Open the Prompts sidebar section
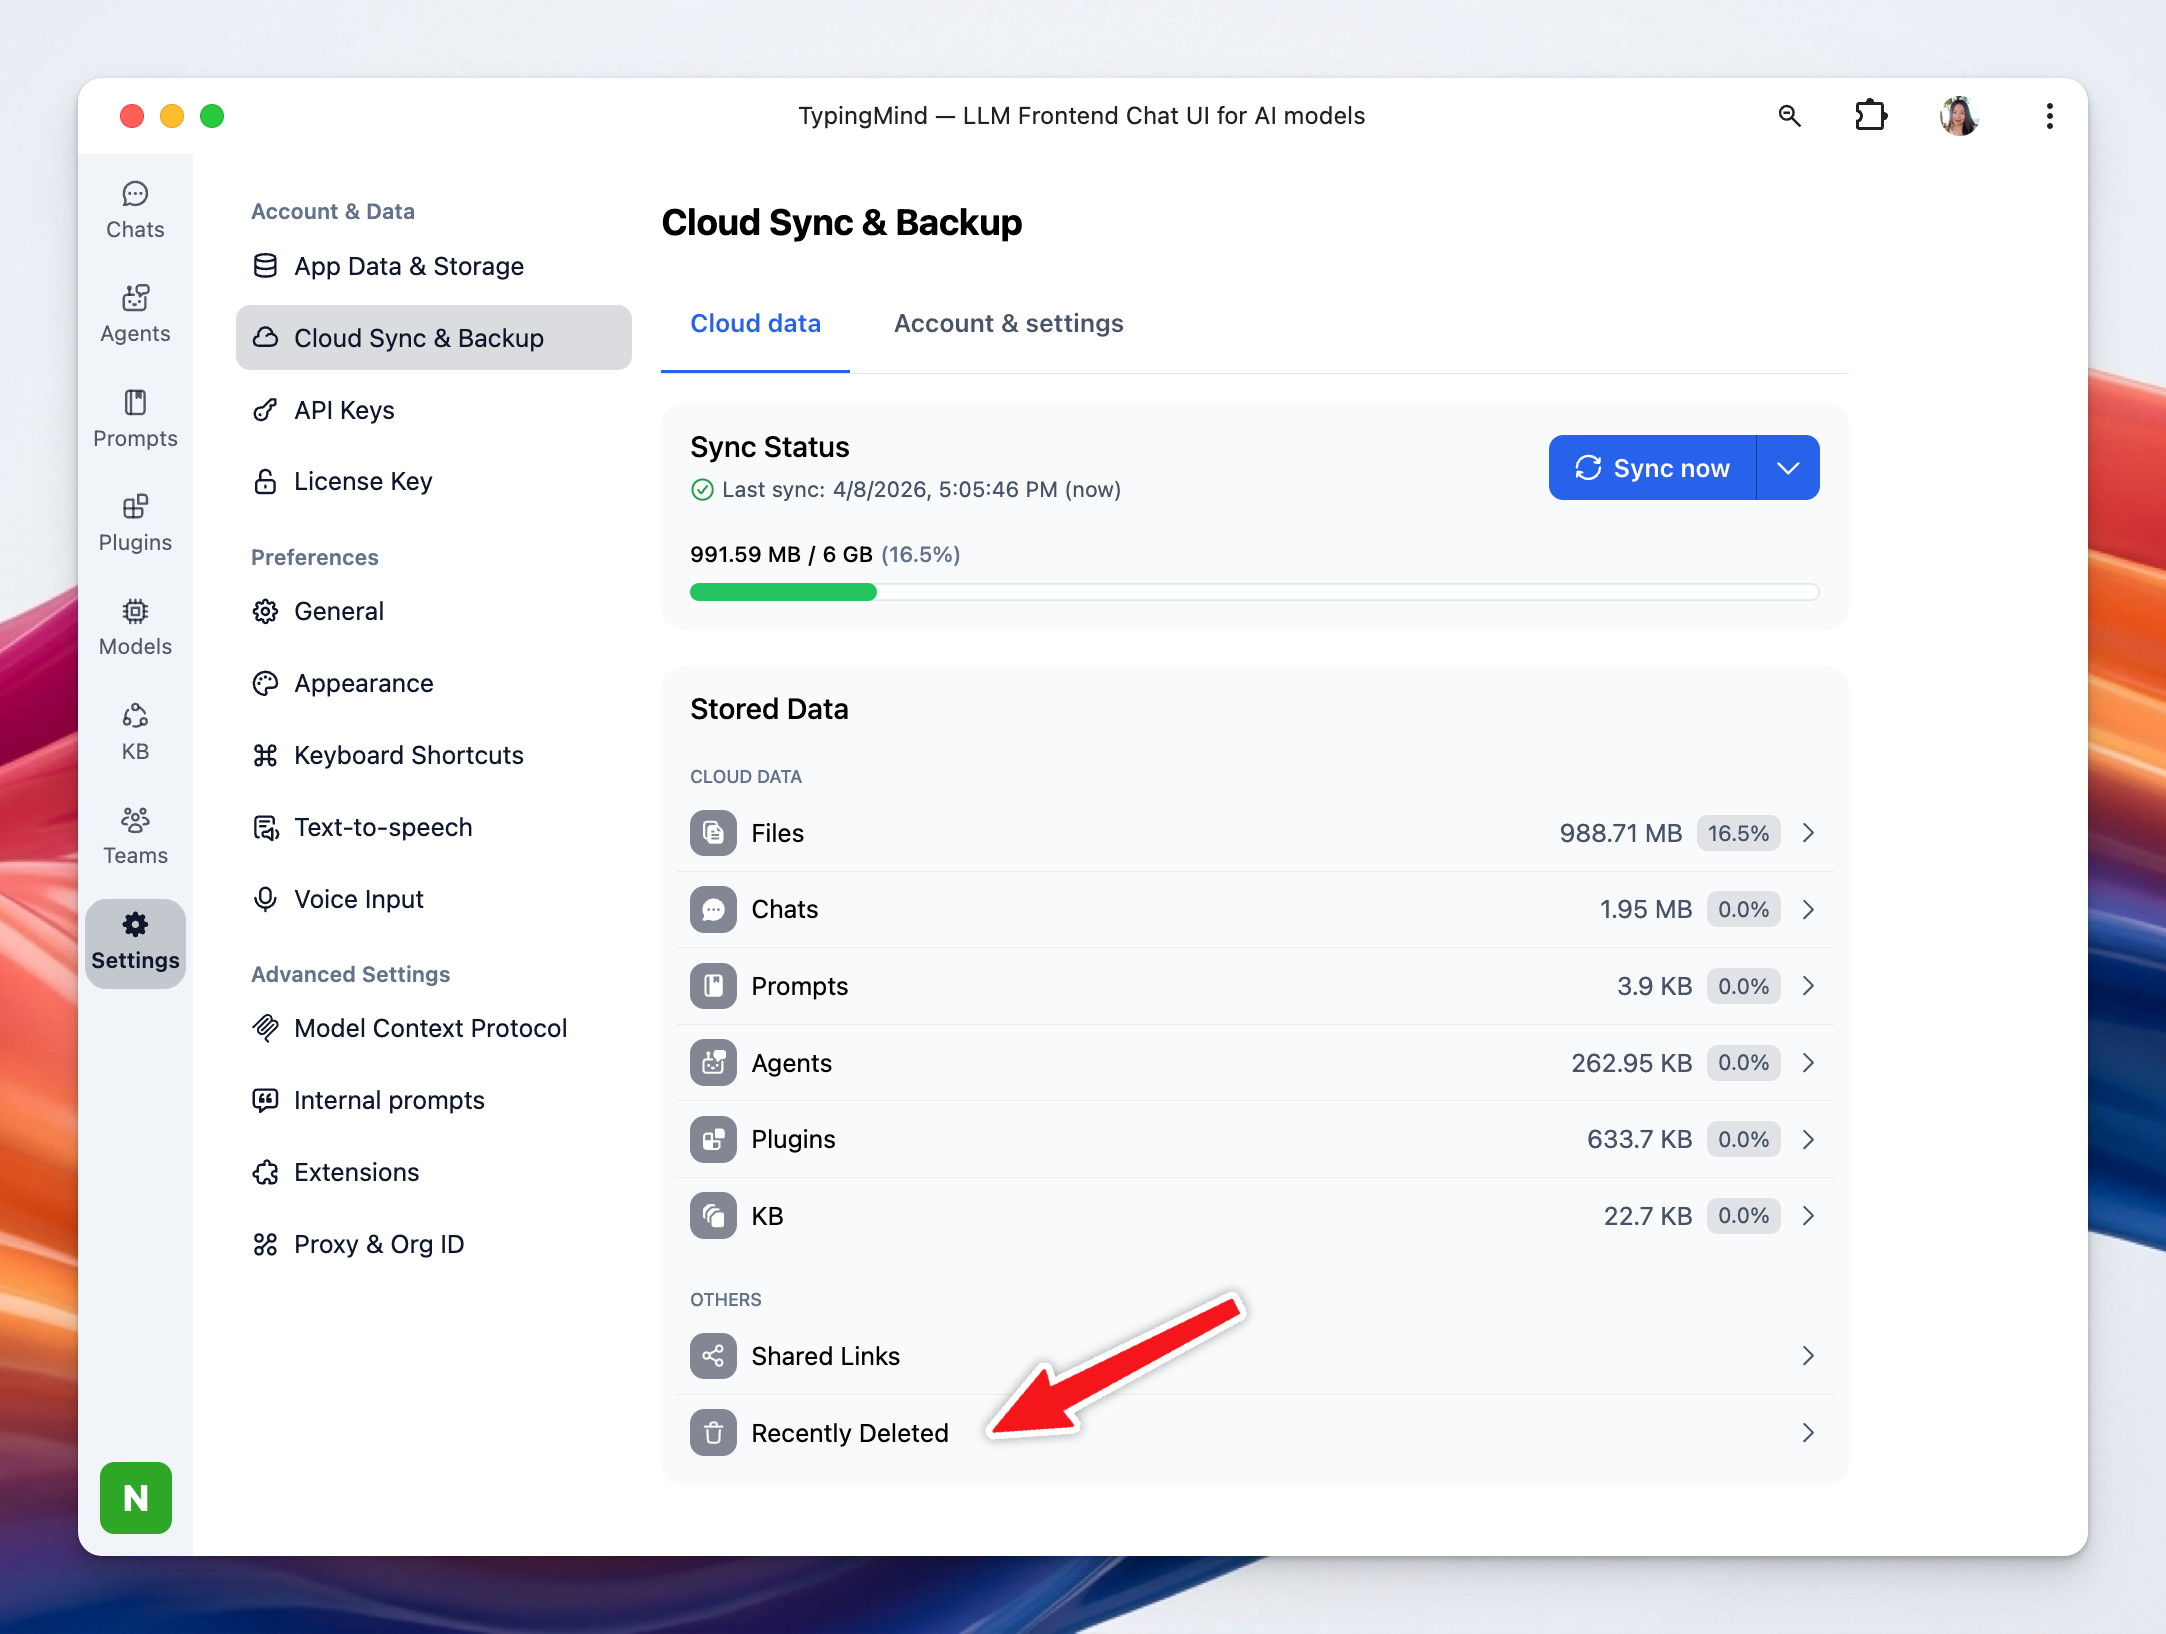The width and height of the screenshot is (2166, 1634). click(x=135, y=418)
